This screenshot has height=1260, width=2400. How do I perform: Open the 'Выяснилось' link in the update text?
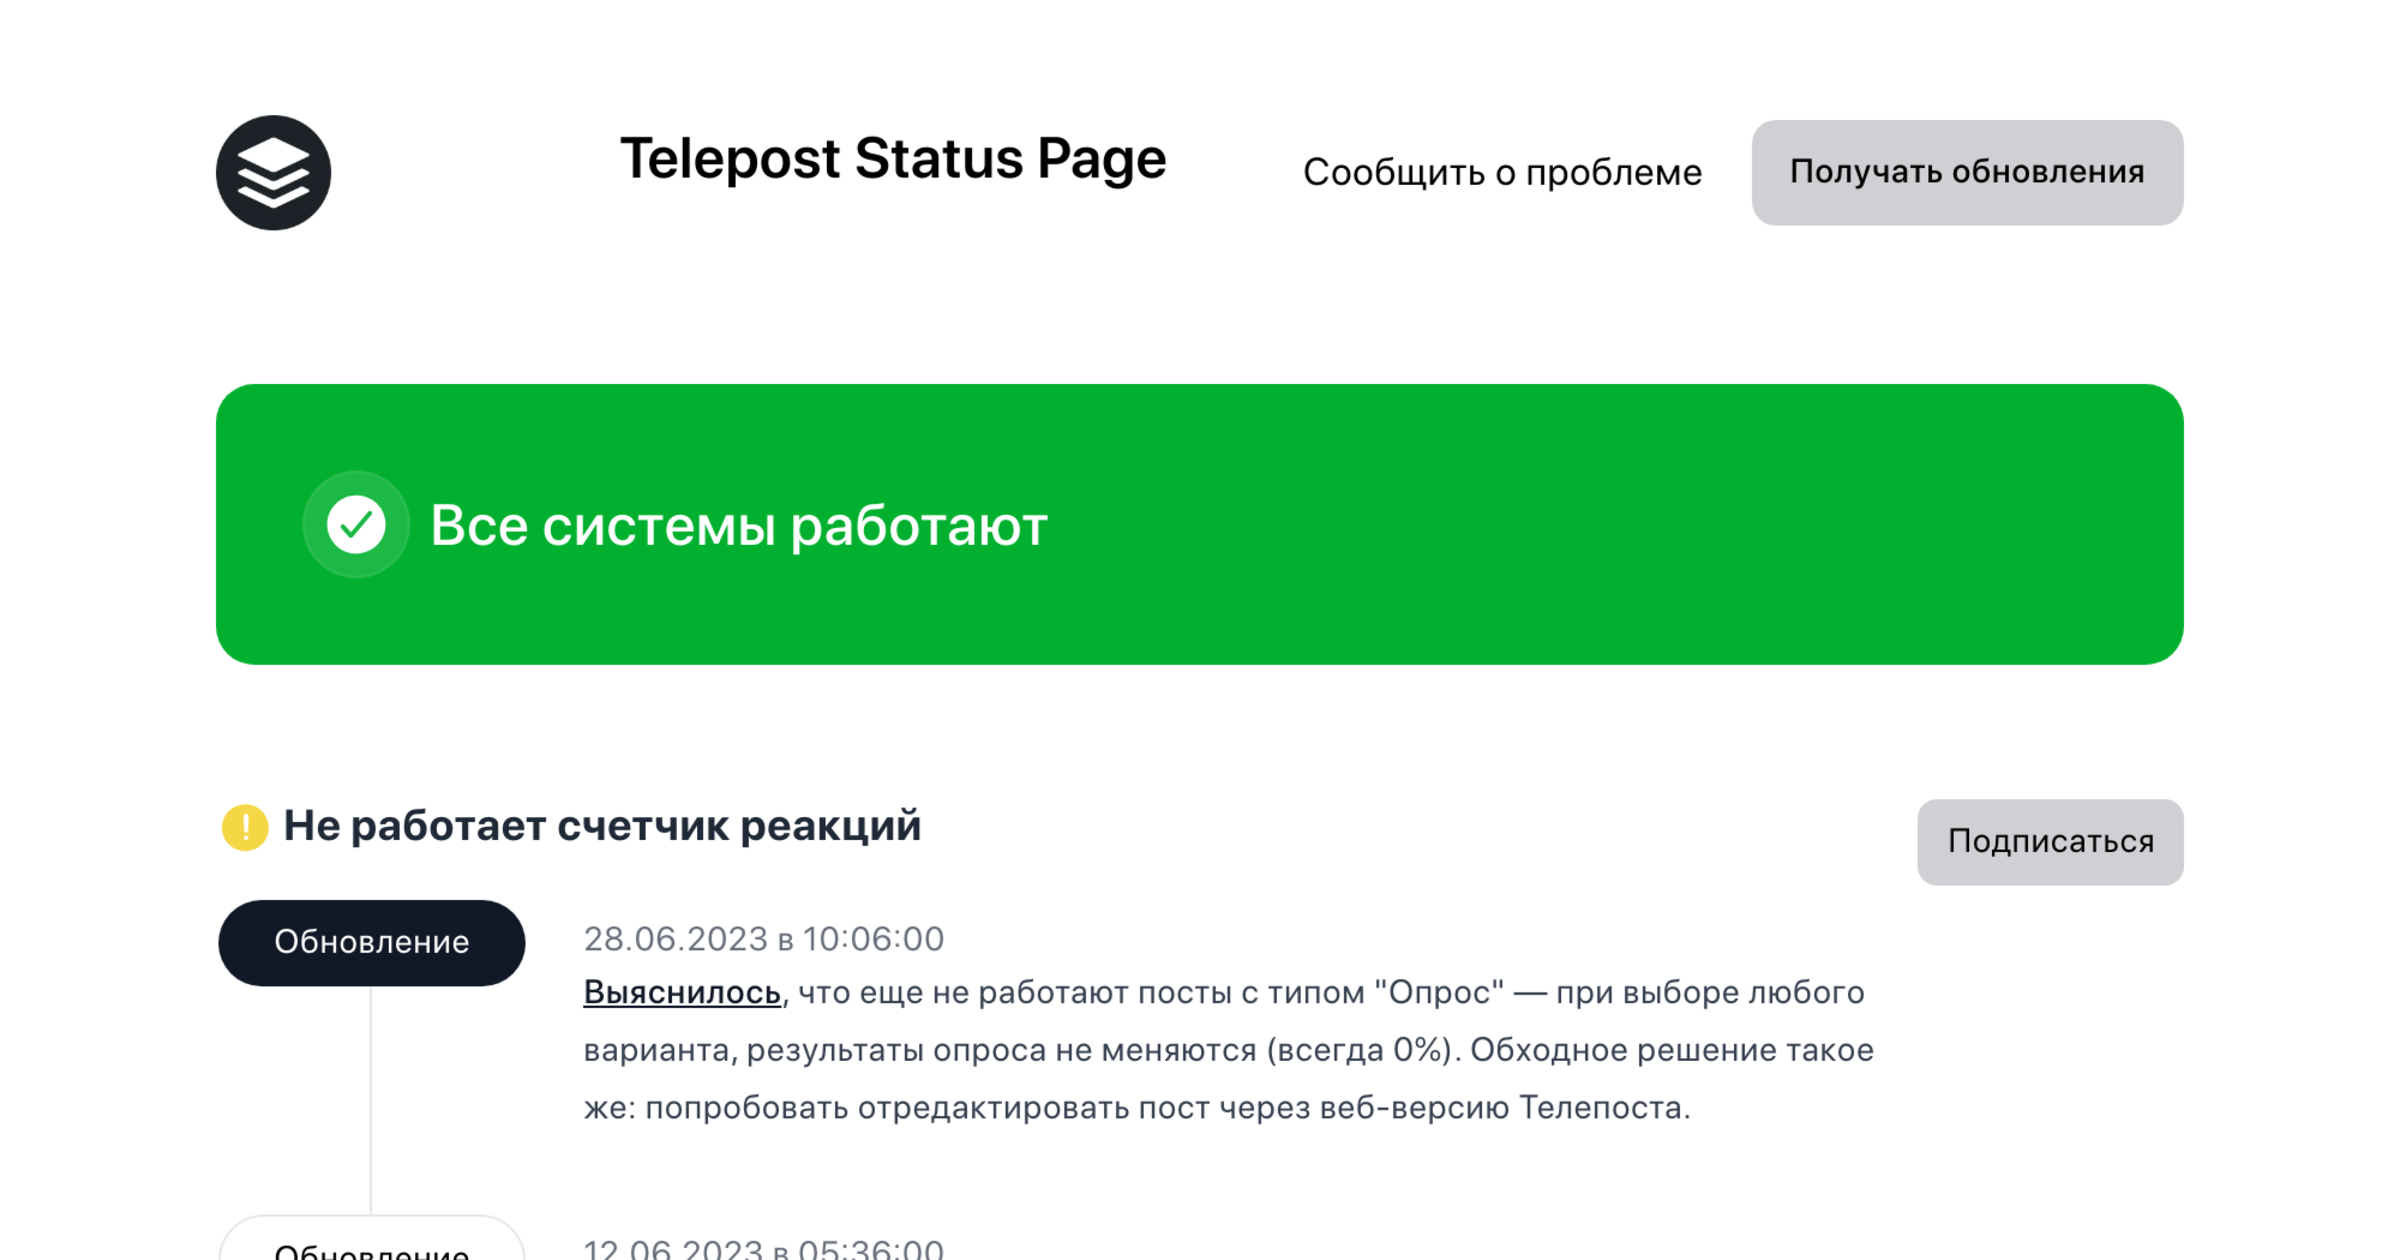(x=681, y=991)
